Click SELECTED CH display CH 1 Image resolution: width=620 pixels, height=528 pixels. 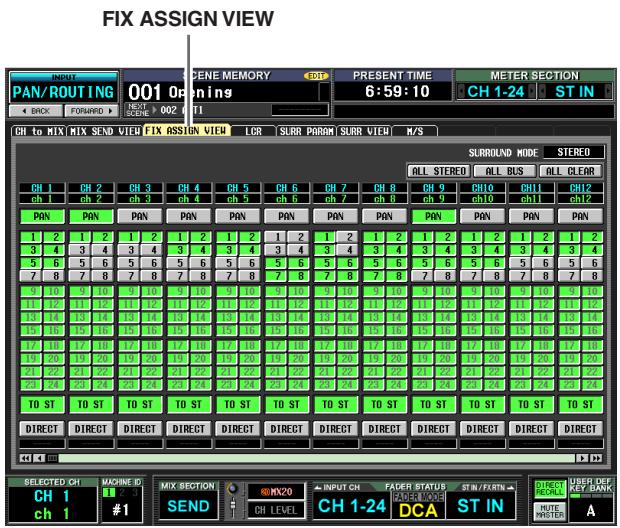pos(52,505)
